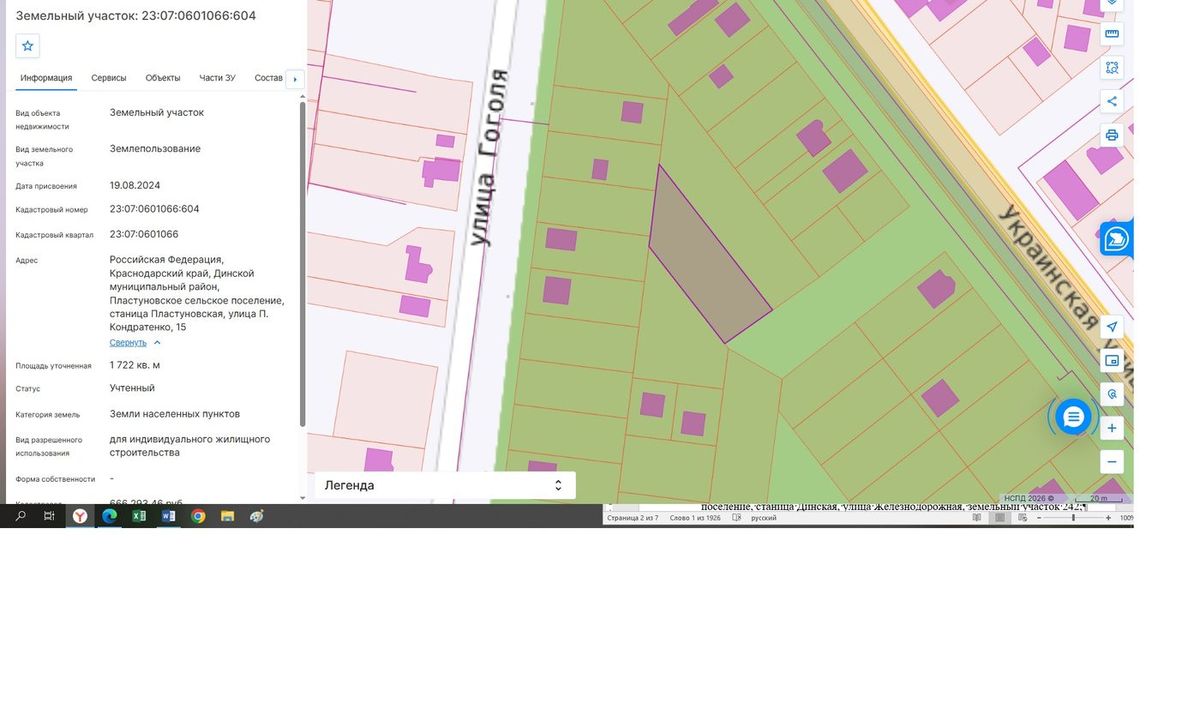Select the ruler measurement tool
The height and width of the screenshot is (721, 1200).
1111,34
